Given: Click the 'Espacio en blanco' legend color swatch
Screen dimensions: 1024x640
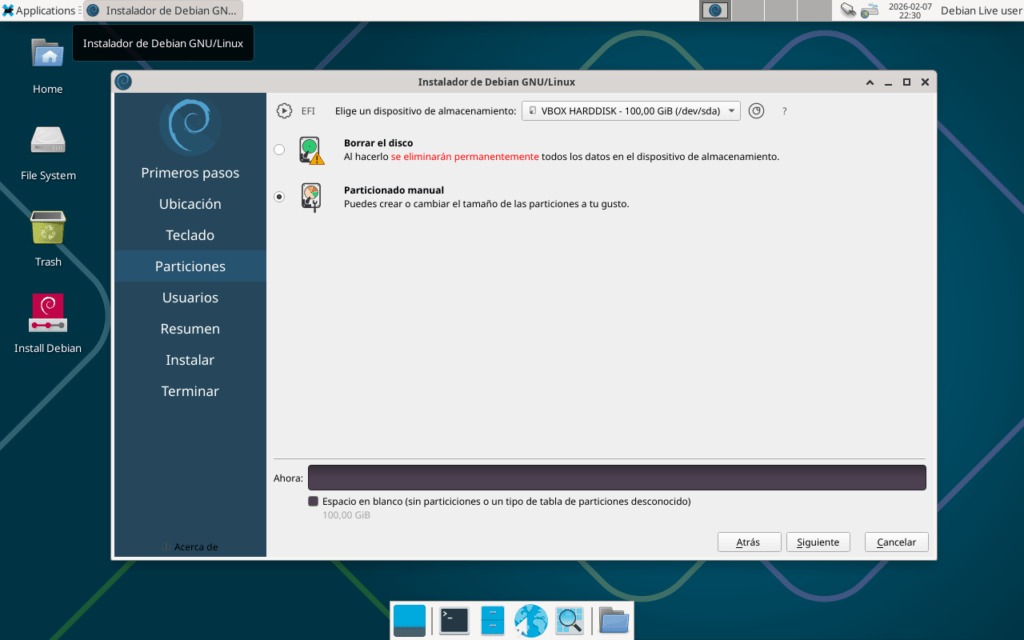Looking at the screenshot, I should [313, 501].
